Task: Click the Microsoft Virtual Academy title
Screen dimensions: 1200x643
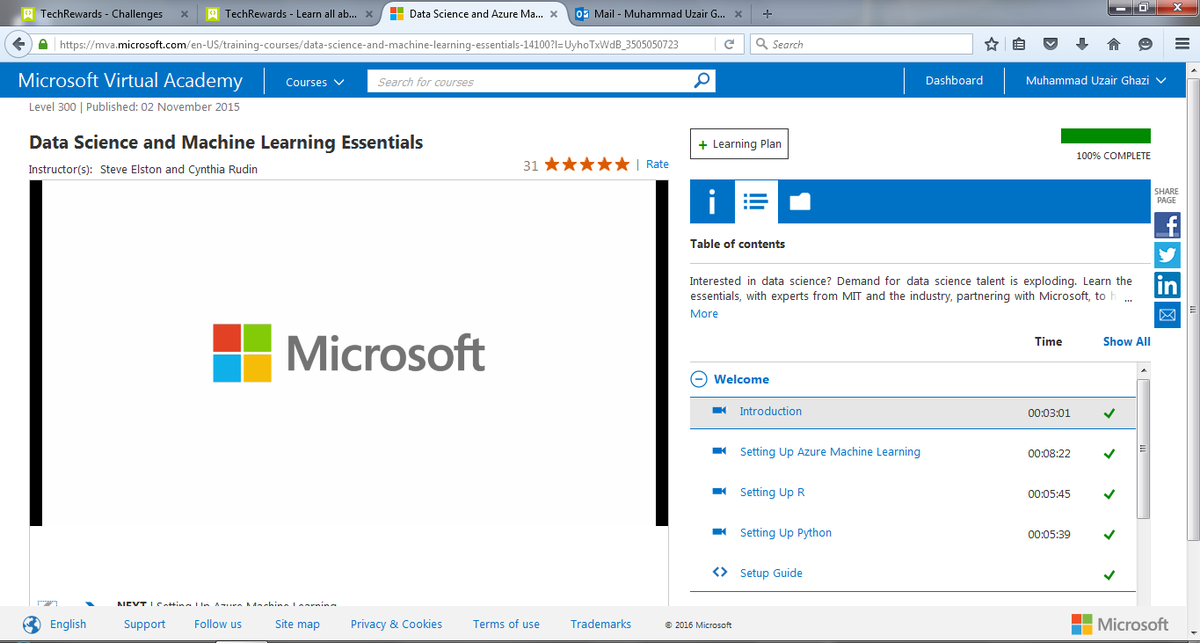Action: [x=130, y=81]
